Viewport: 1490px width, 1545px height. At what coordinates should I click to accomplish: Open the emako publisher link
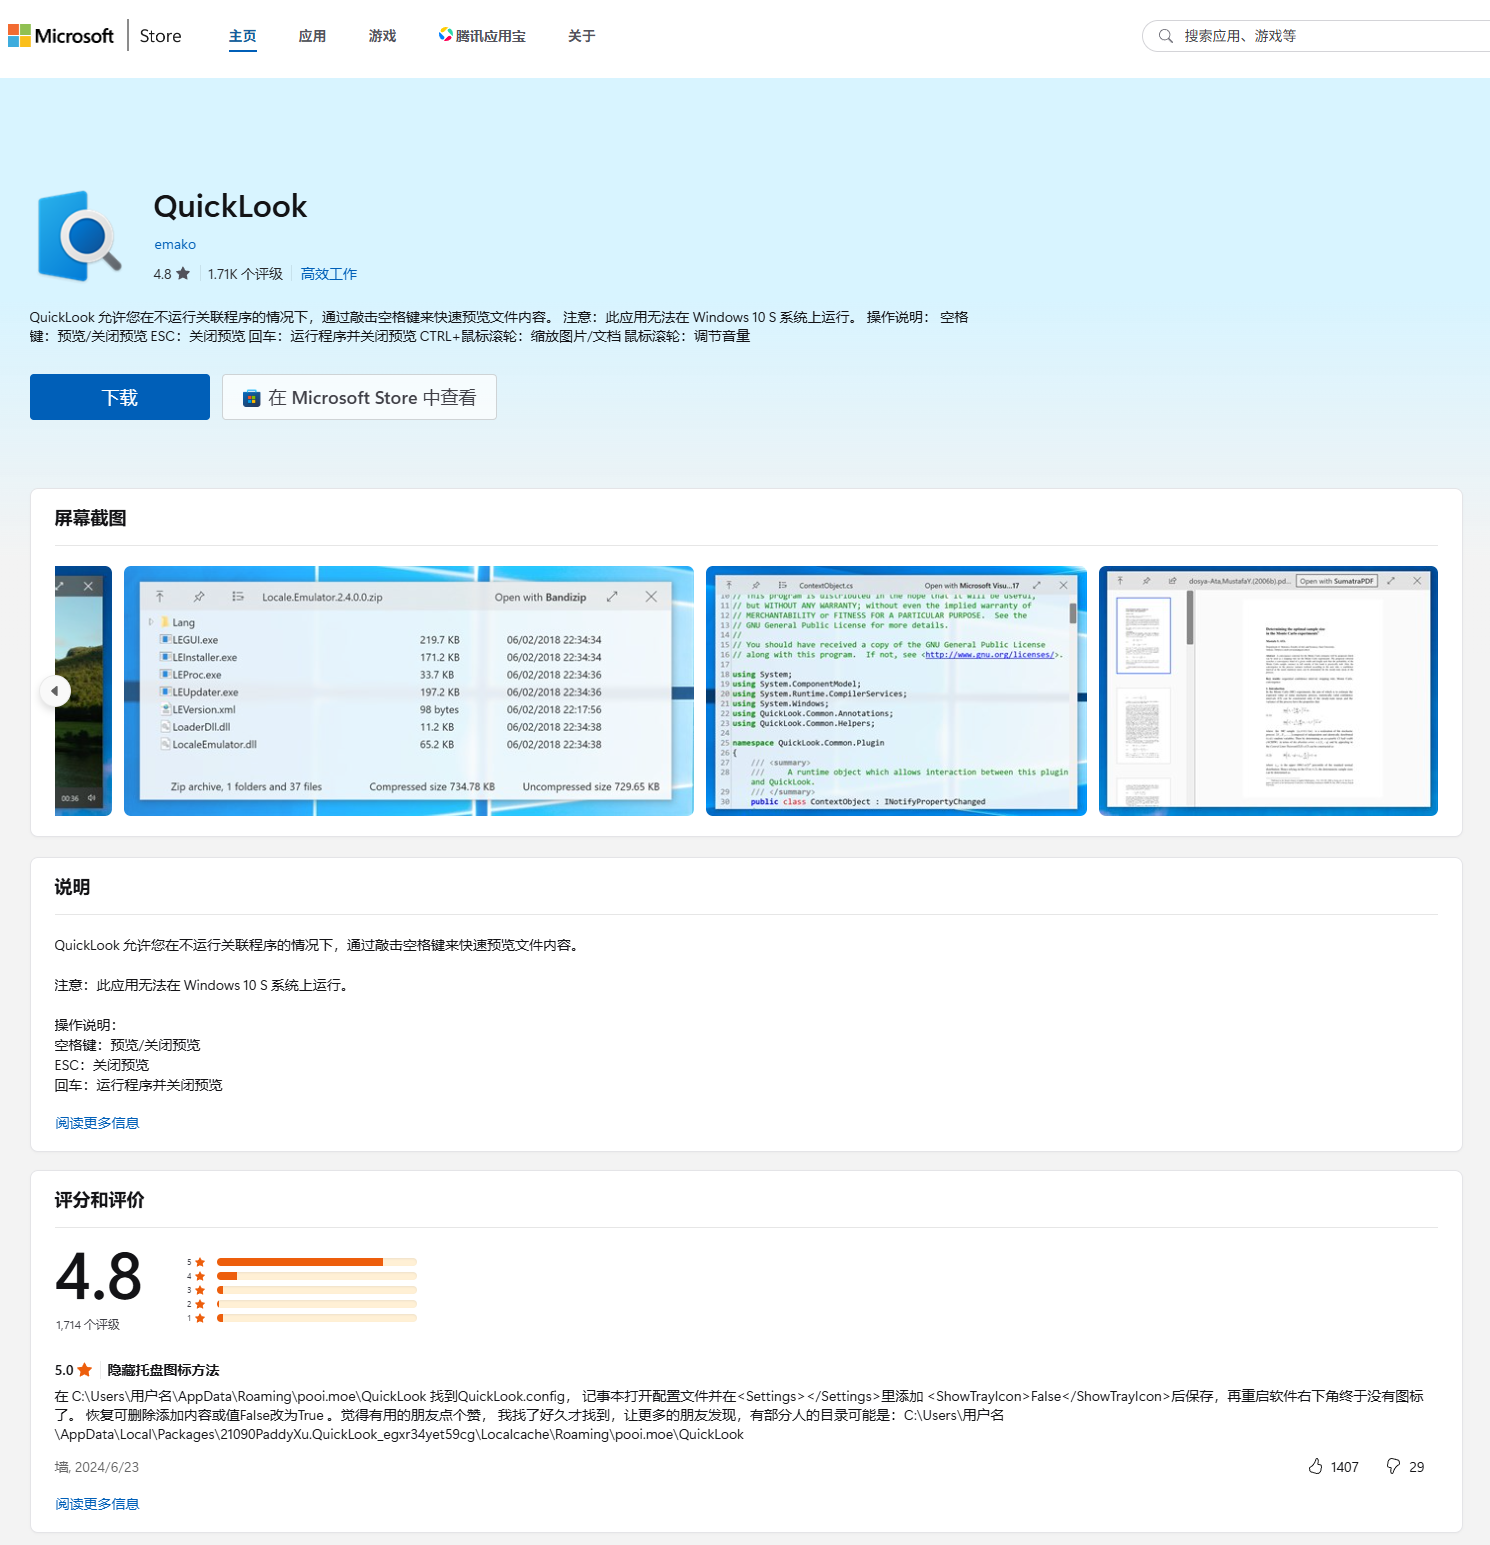[x=175, y=244]
